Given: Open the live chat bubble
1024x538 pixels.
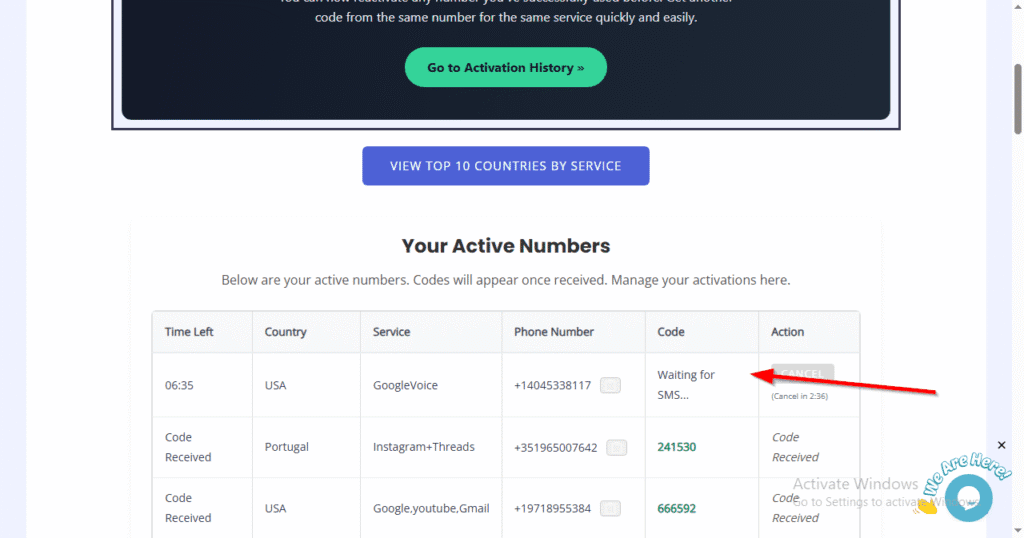Looking at the screenshot, I should click(x=967, y=497).
